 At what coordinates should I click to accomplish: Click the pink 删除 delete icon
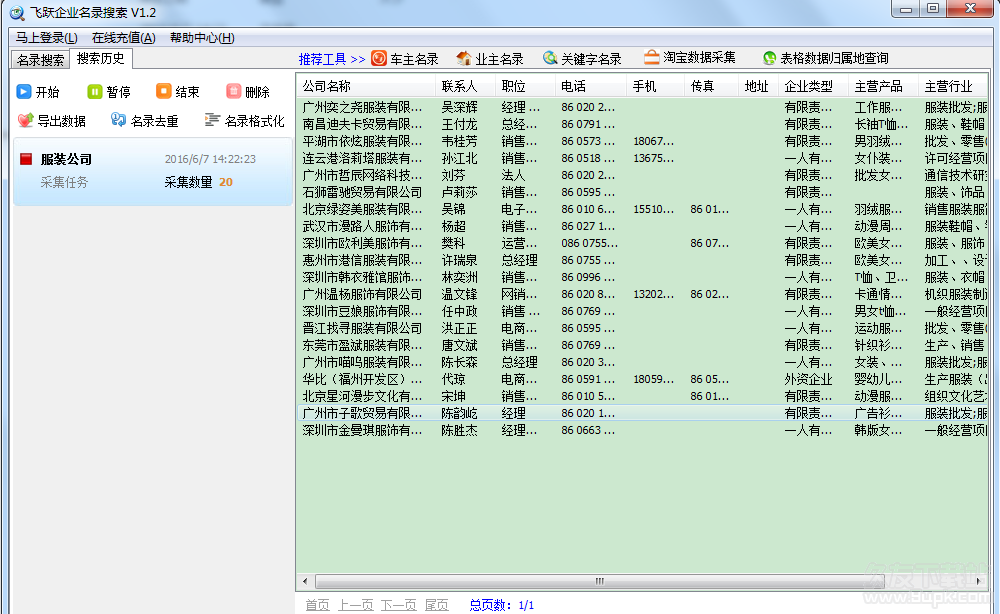(233, 91)
